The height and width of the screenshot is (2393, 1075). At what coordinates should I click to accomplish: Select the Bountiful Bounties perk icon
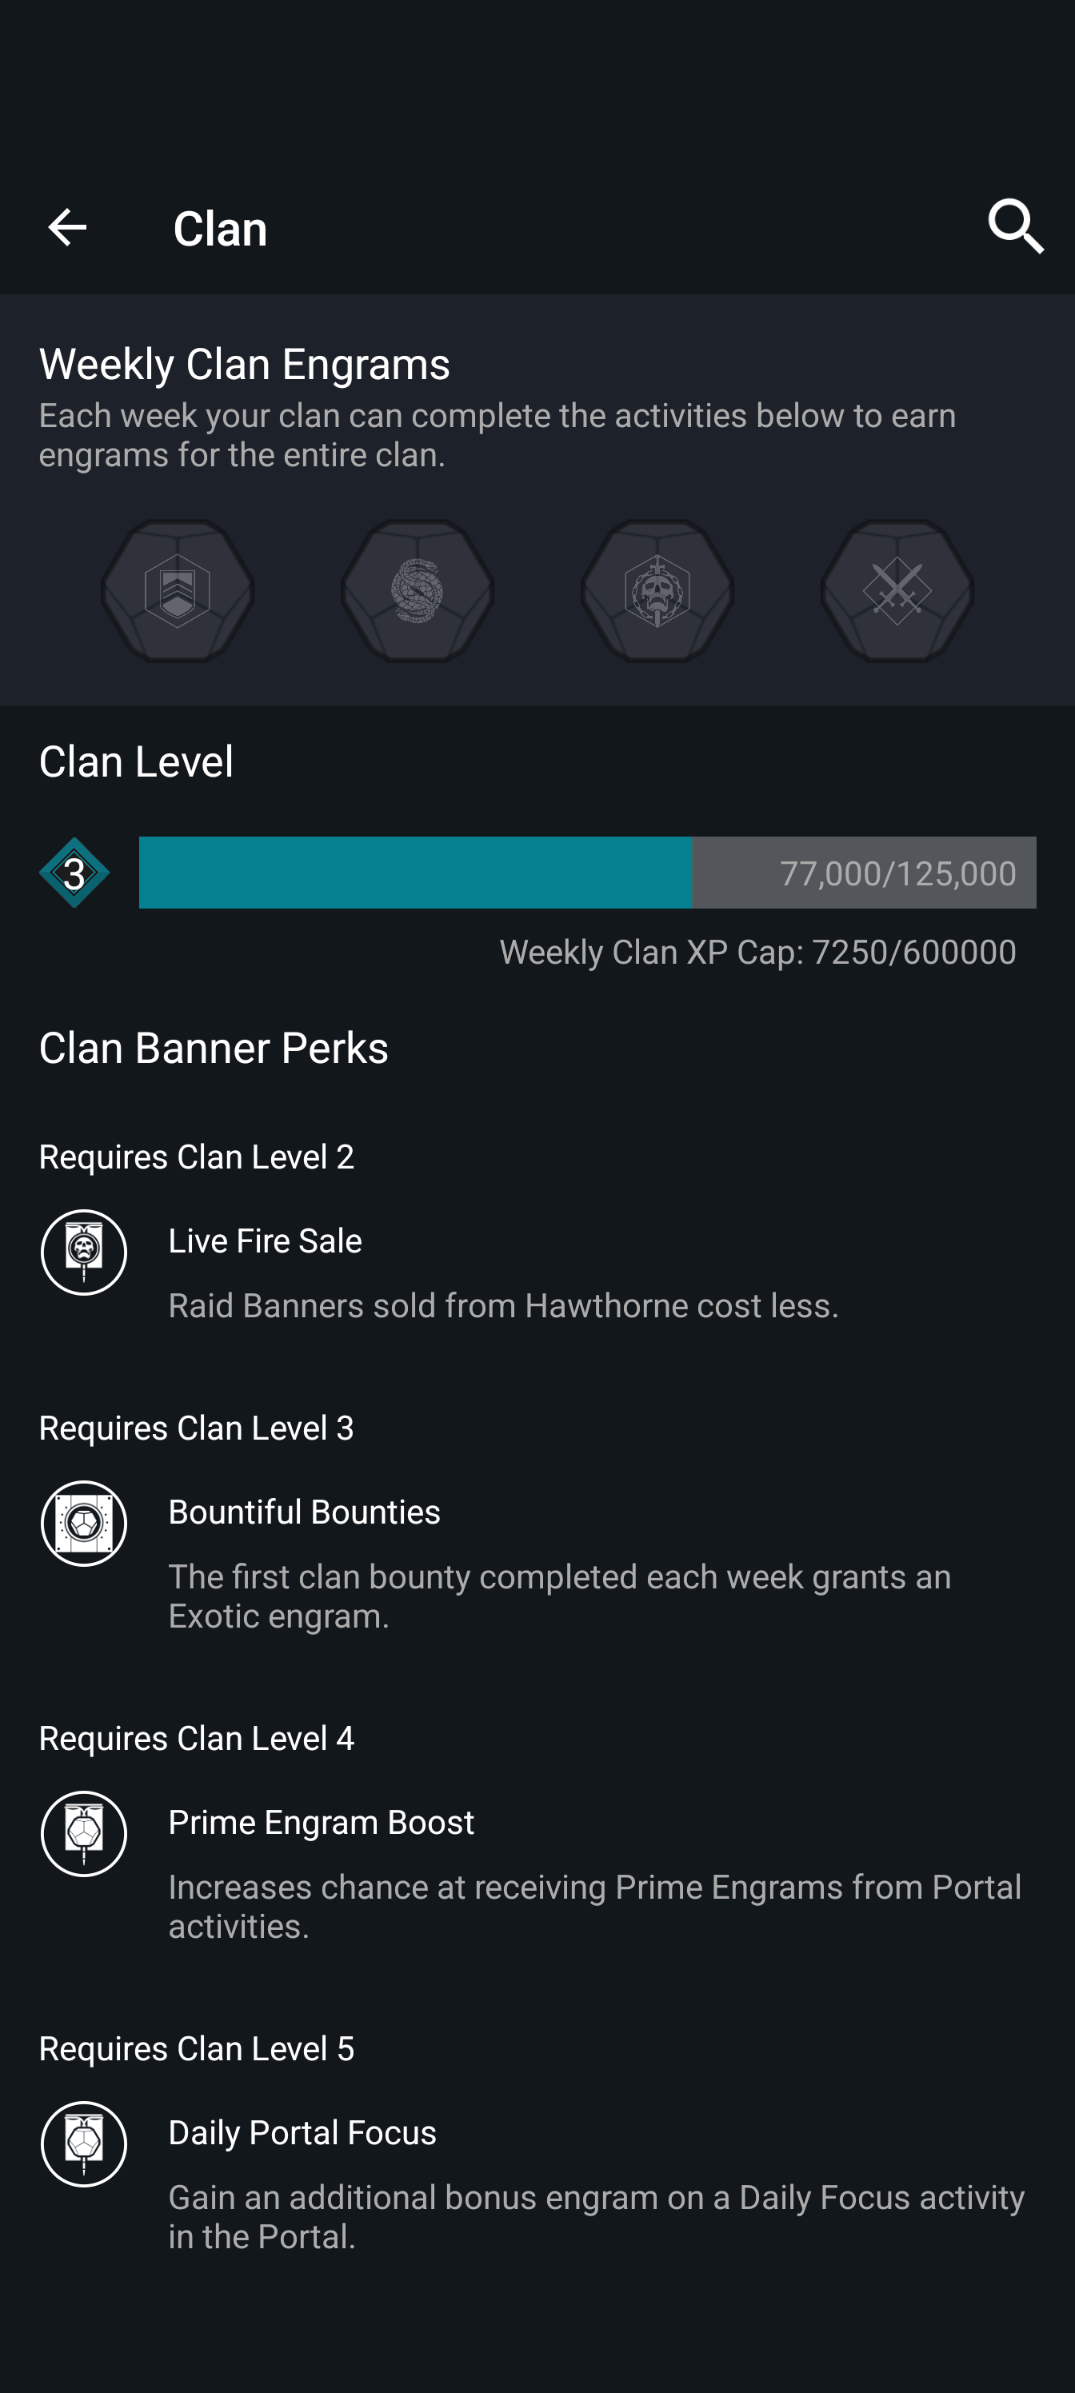point(84,1523)
